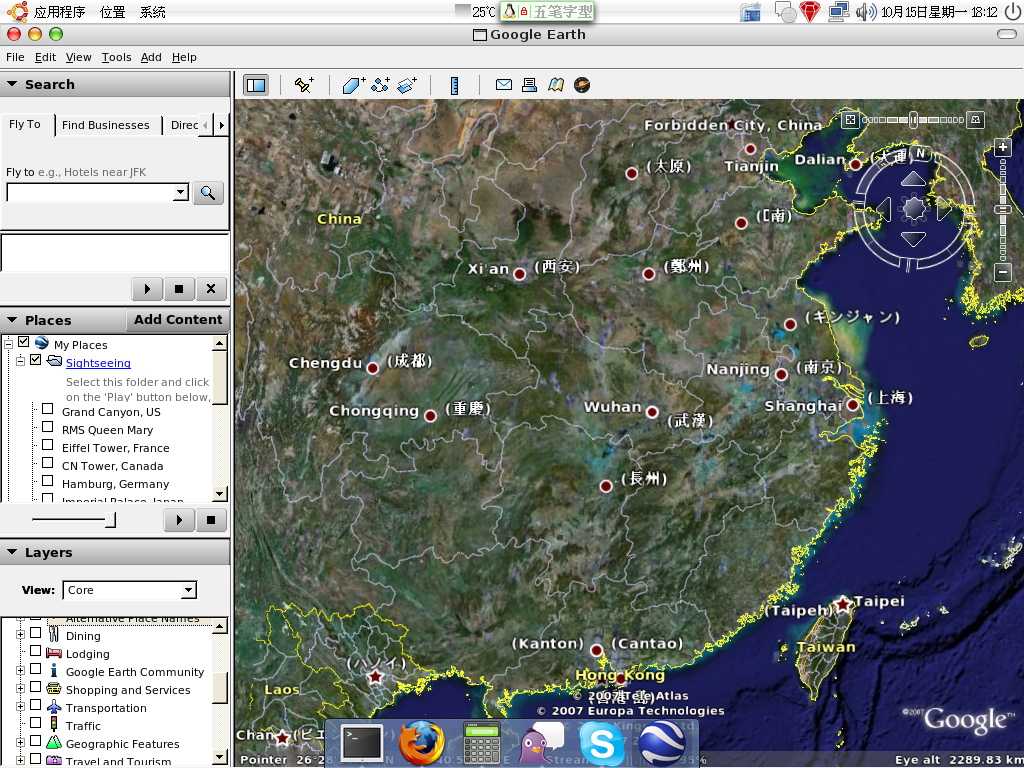
Task: Check the Hamburg, Germany checkbox
Action: pos(48,481)
